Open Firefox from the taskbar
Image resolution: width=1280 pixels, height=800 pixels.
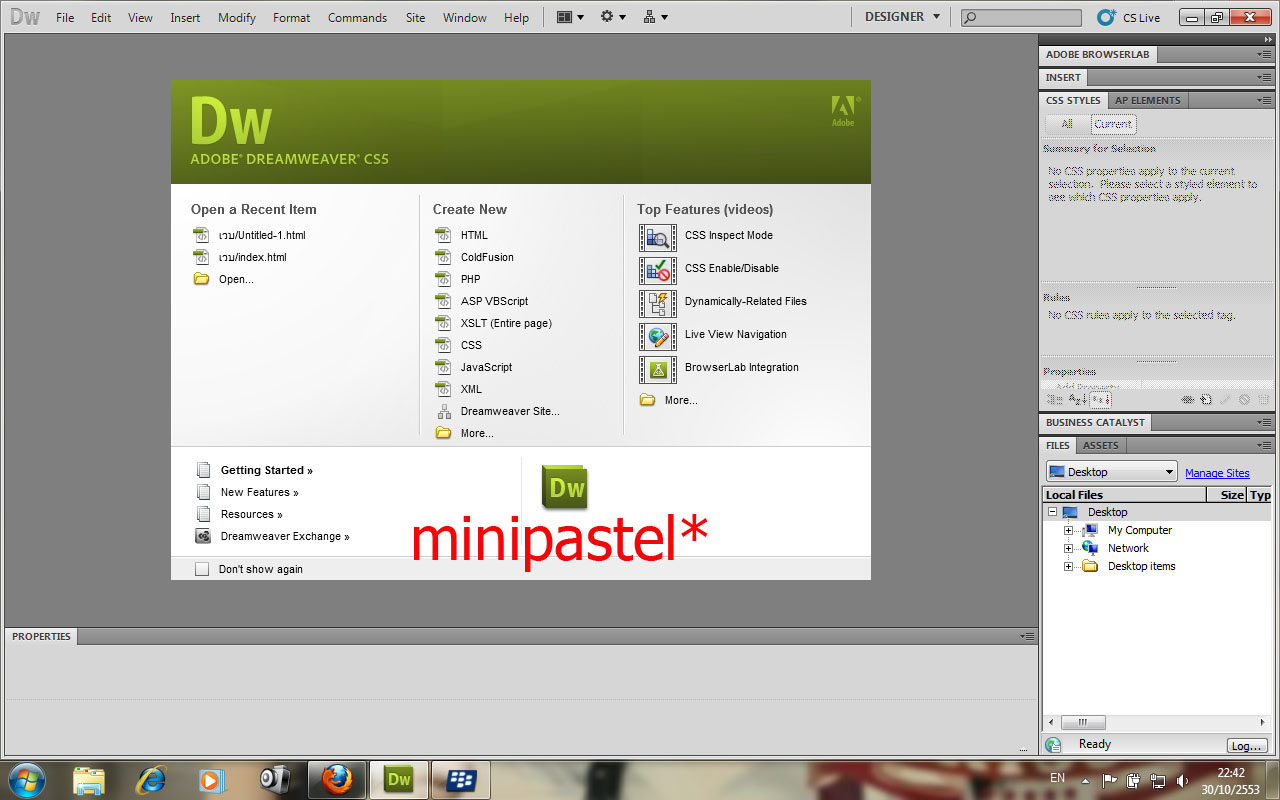[337, 780]
